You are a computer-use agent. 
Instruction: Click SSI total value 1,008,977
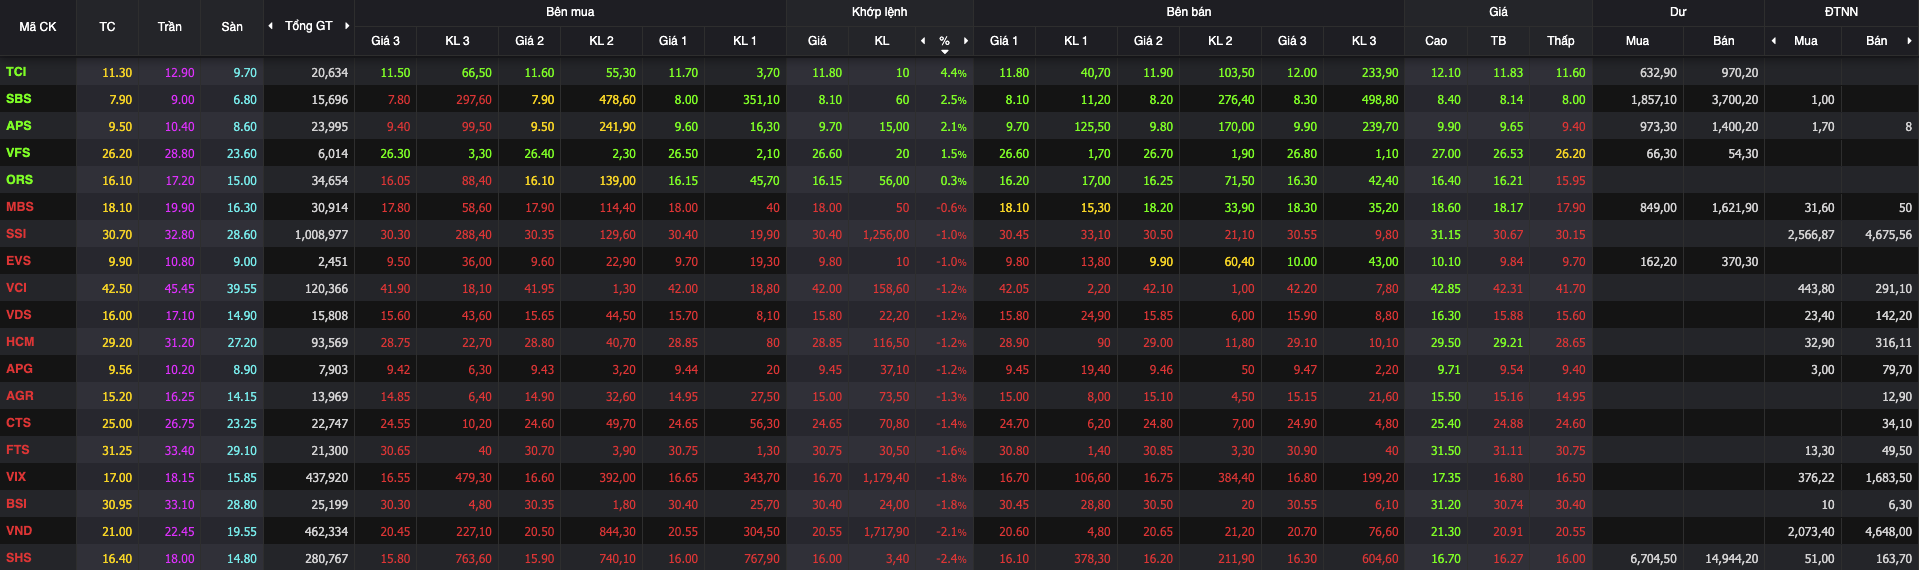[321, 235]
